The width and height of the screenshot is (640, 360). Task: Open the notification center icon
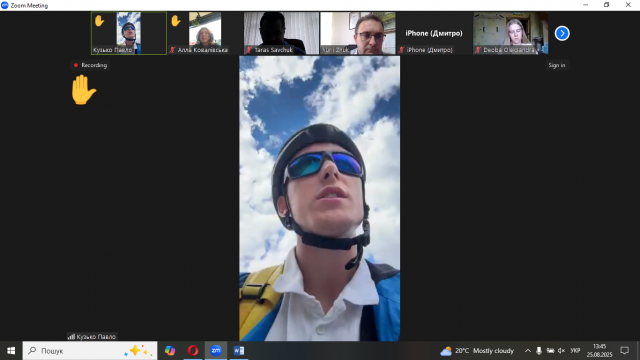[624, 351]
